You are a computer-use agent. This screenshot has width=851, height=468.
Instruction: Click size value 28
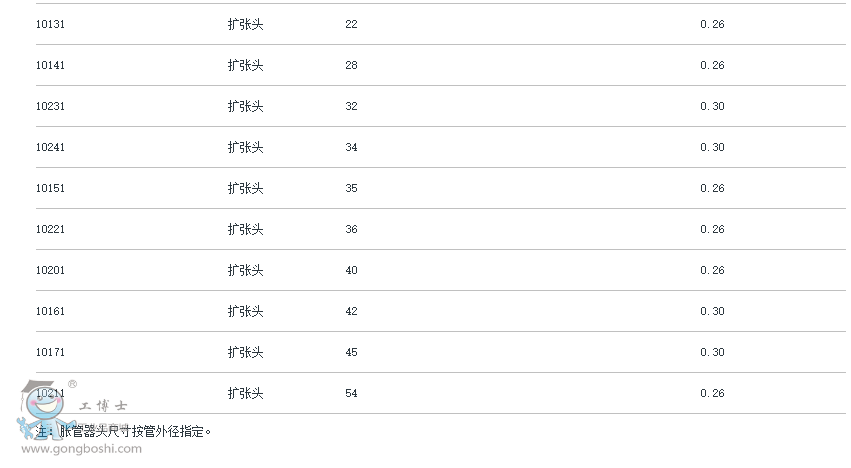pos(351,65)
